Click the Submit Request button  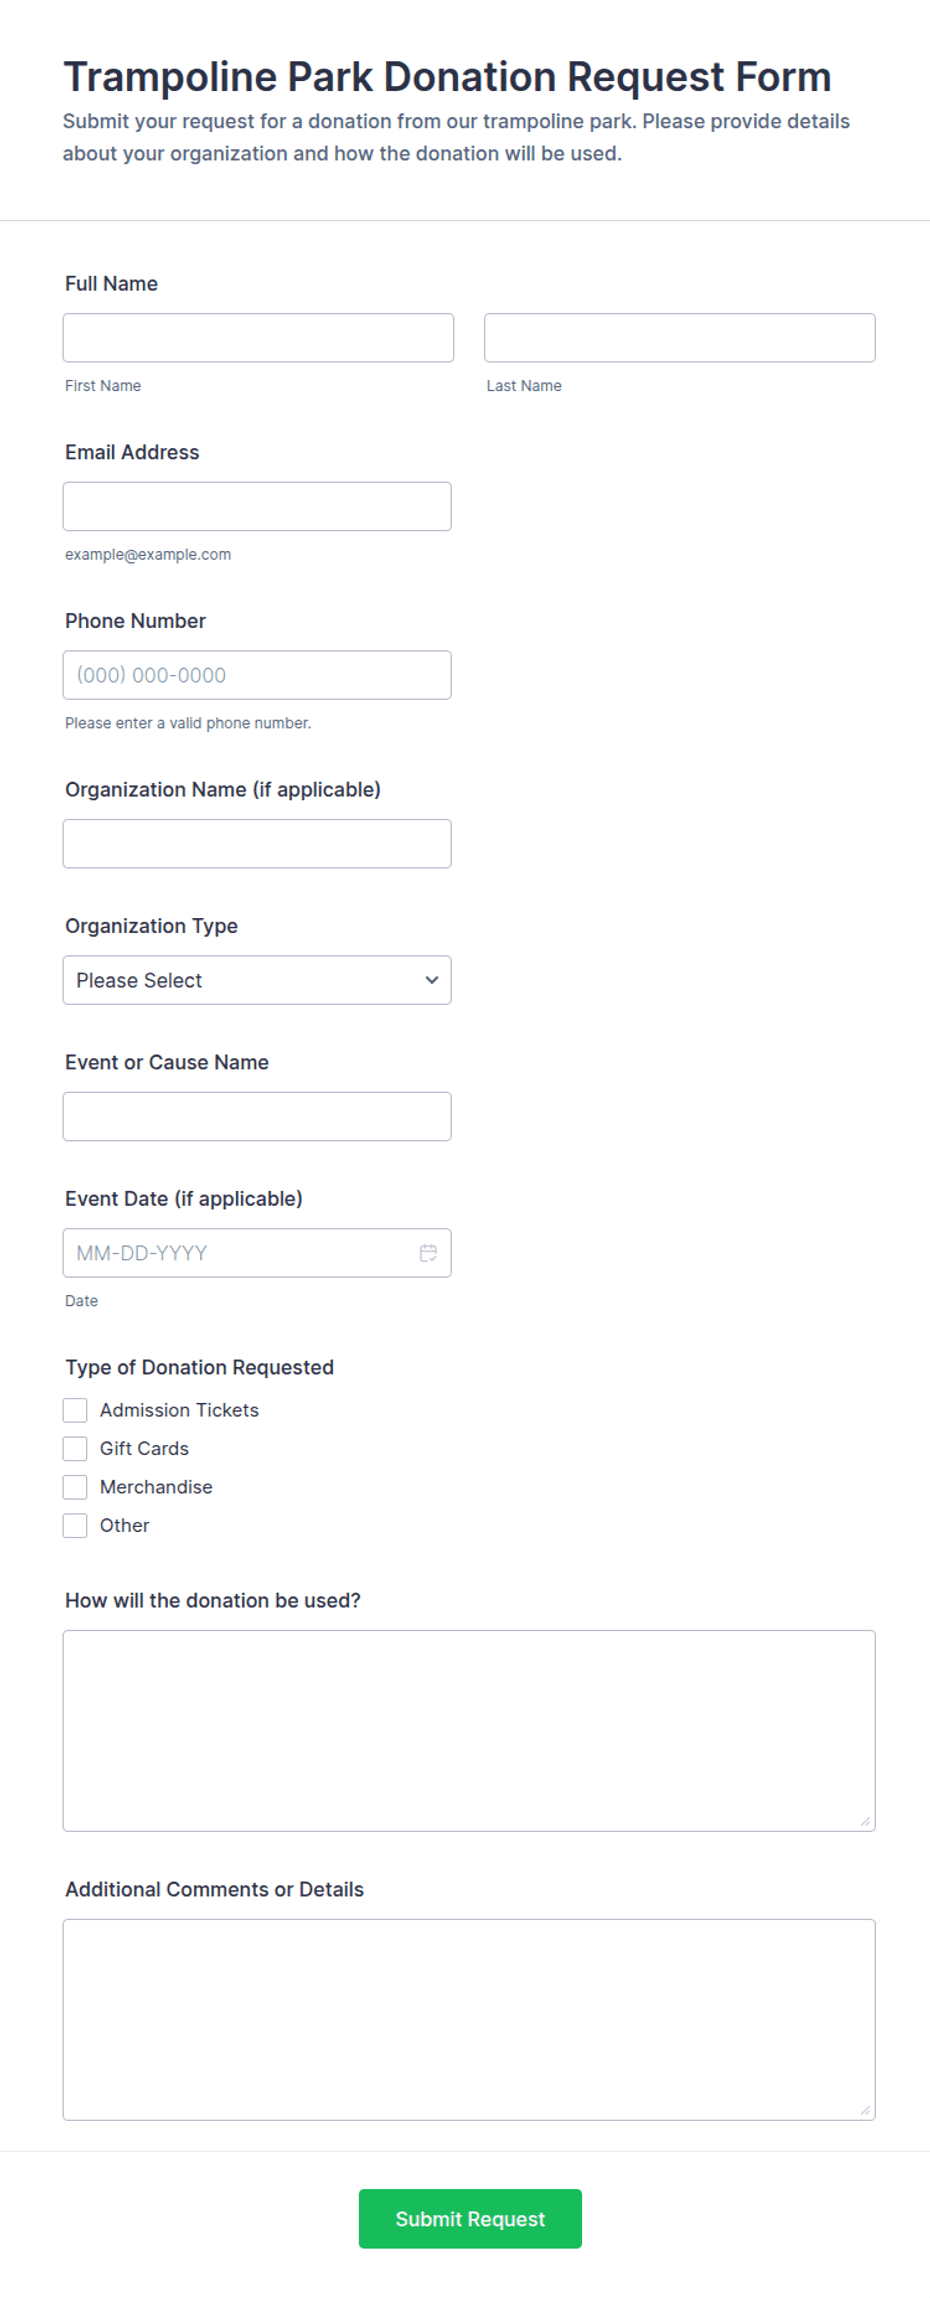[470, 2219]
